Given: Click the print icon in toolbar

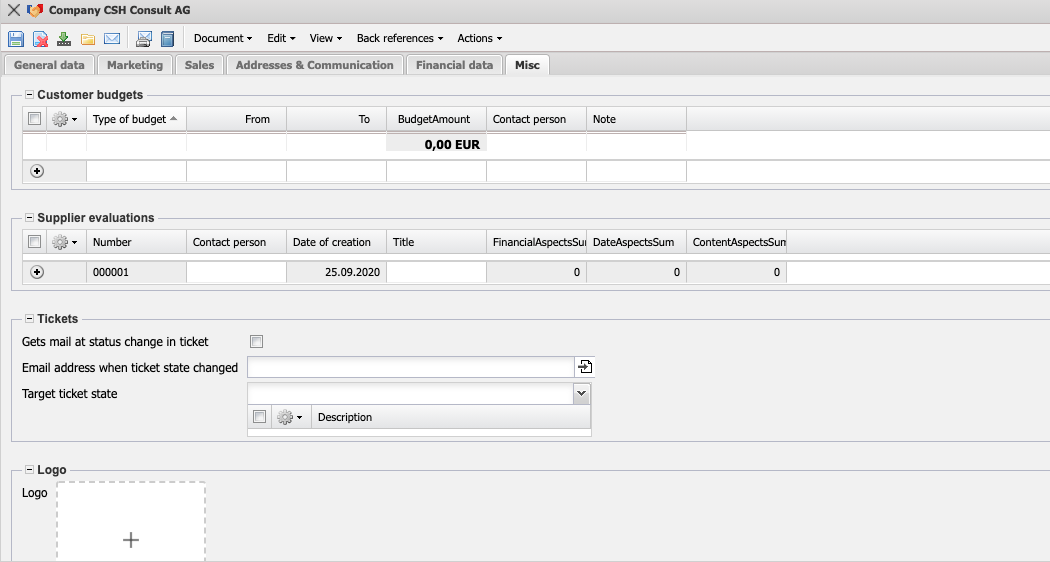Looking at the screenshot, I should tap(144, 39).
